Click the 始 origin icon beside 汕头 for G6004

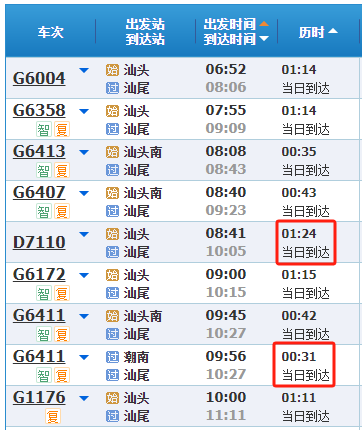112,70
